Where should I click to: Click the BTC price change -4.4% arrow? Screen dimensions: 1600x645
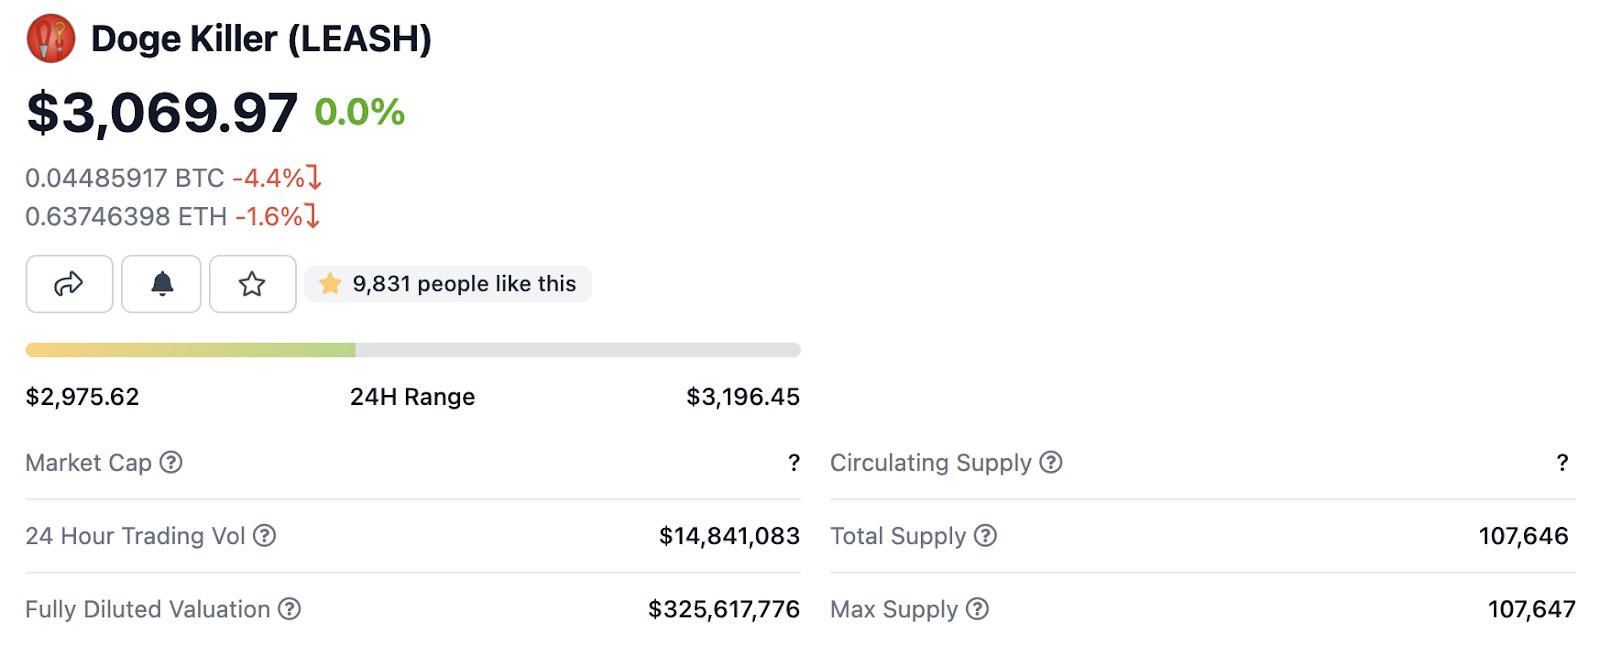(x=314, y=178)
